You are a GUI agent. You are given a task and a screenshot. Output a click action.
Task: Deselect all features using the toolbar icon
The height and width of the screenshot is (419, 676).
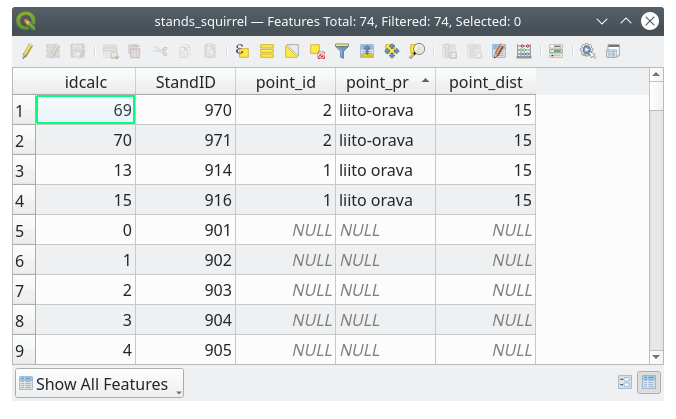(317, 51)
